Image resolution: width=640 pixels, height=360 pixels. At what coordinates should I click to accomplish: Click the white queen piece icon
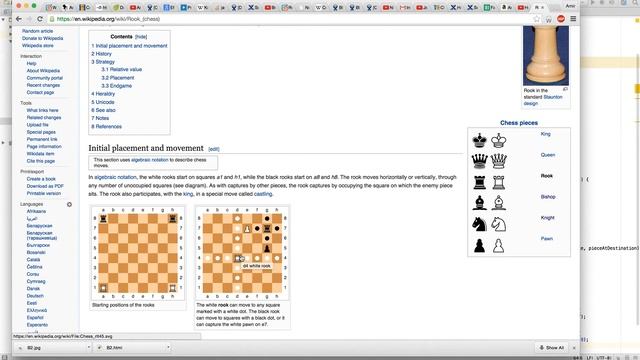click(498, 161)
